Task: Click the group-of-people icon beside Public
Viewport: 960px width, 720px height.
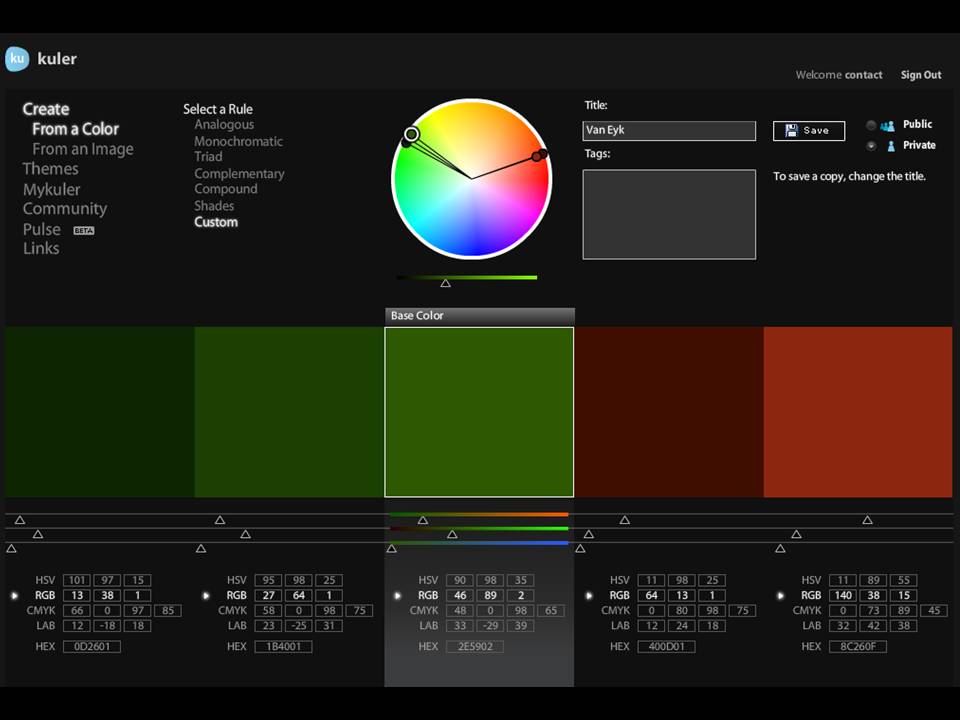Action: tap(887, 126)
